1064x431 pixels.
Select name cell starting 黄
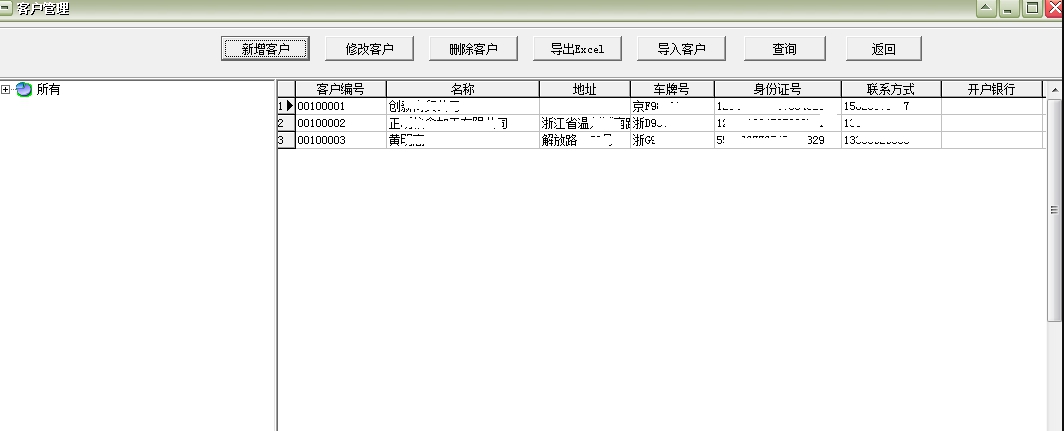(x=463, y=140)
